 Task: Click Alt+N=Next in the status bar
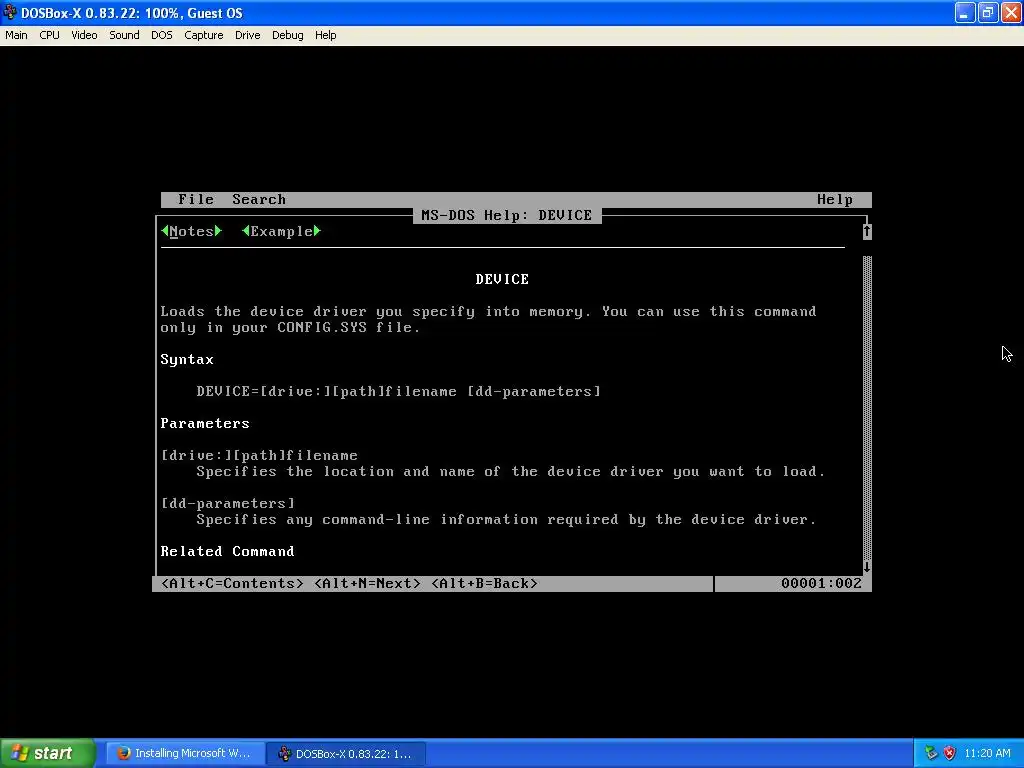pyautogui.click(x=368, y=583)
